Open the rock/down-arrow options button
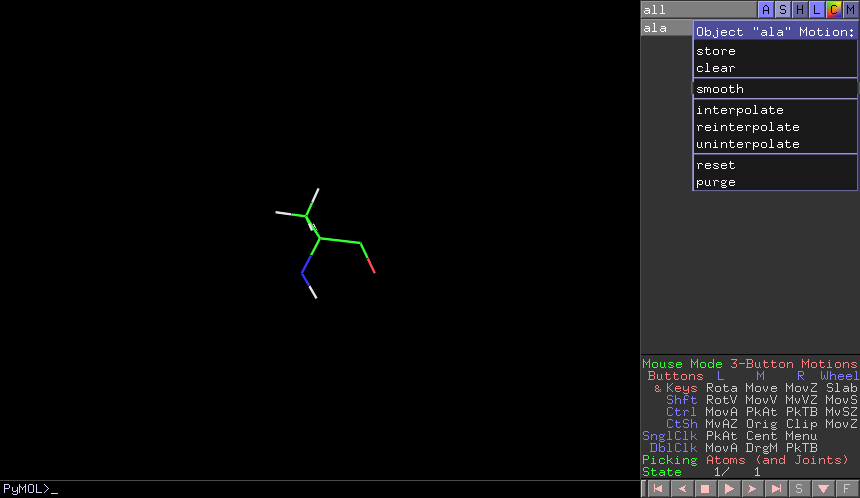 pos(822,489)
